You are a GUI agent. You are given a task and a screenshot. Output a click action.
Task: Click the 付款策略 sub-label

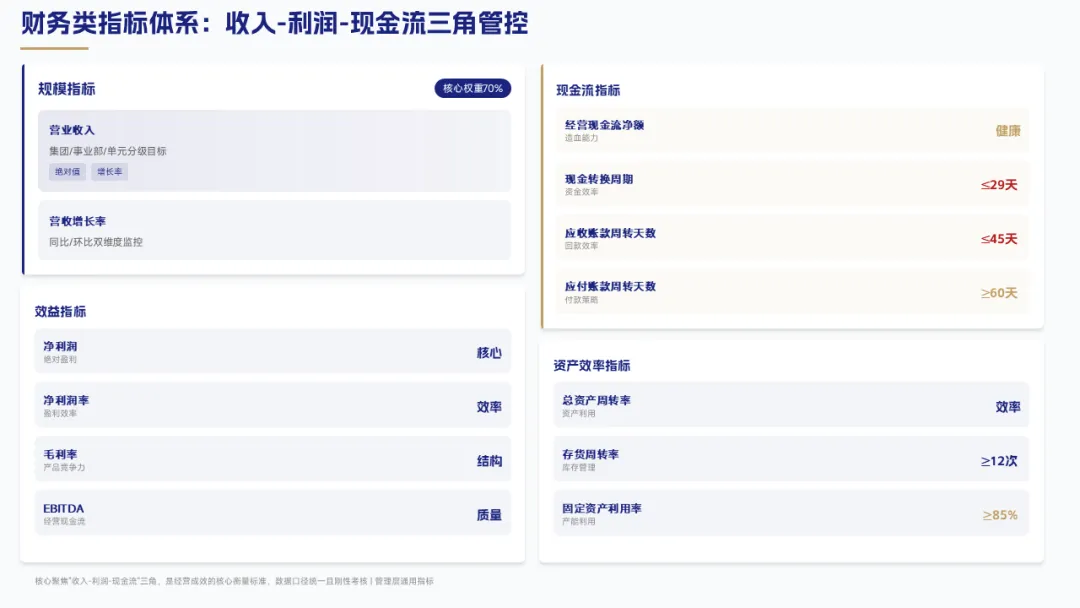click(581, 300)
